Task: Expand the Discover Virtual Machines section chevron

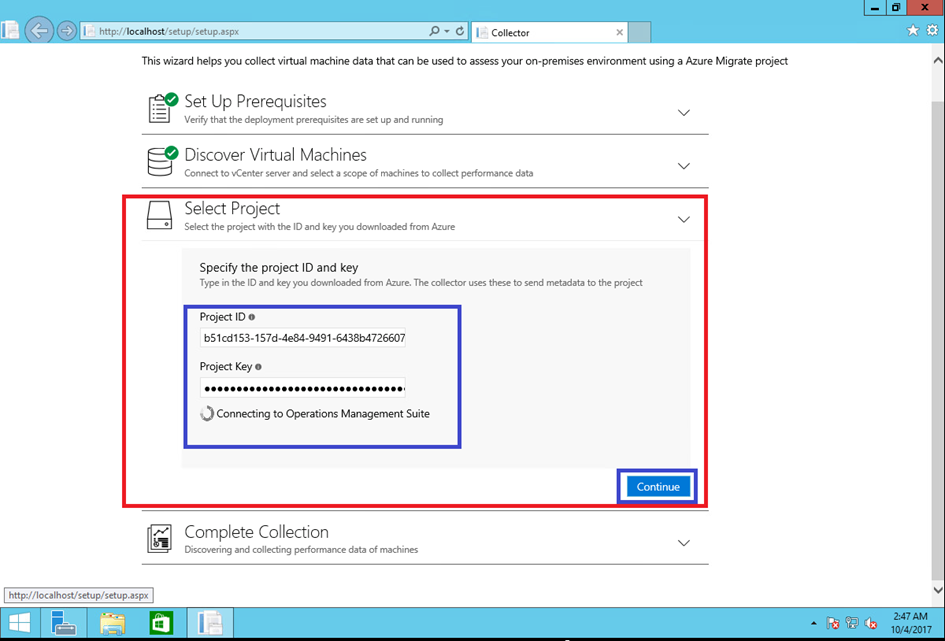Action: click(x=683, y=166)
